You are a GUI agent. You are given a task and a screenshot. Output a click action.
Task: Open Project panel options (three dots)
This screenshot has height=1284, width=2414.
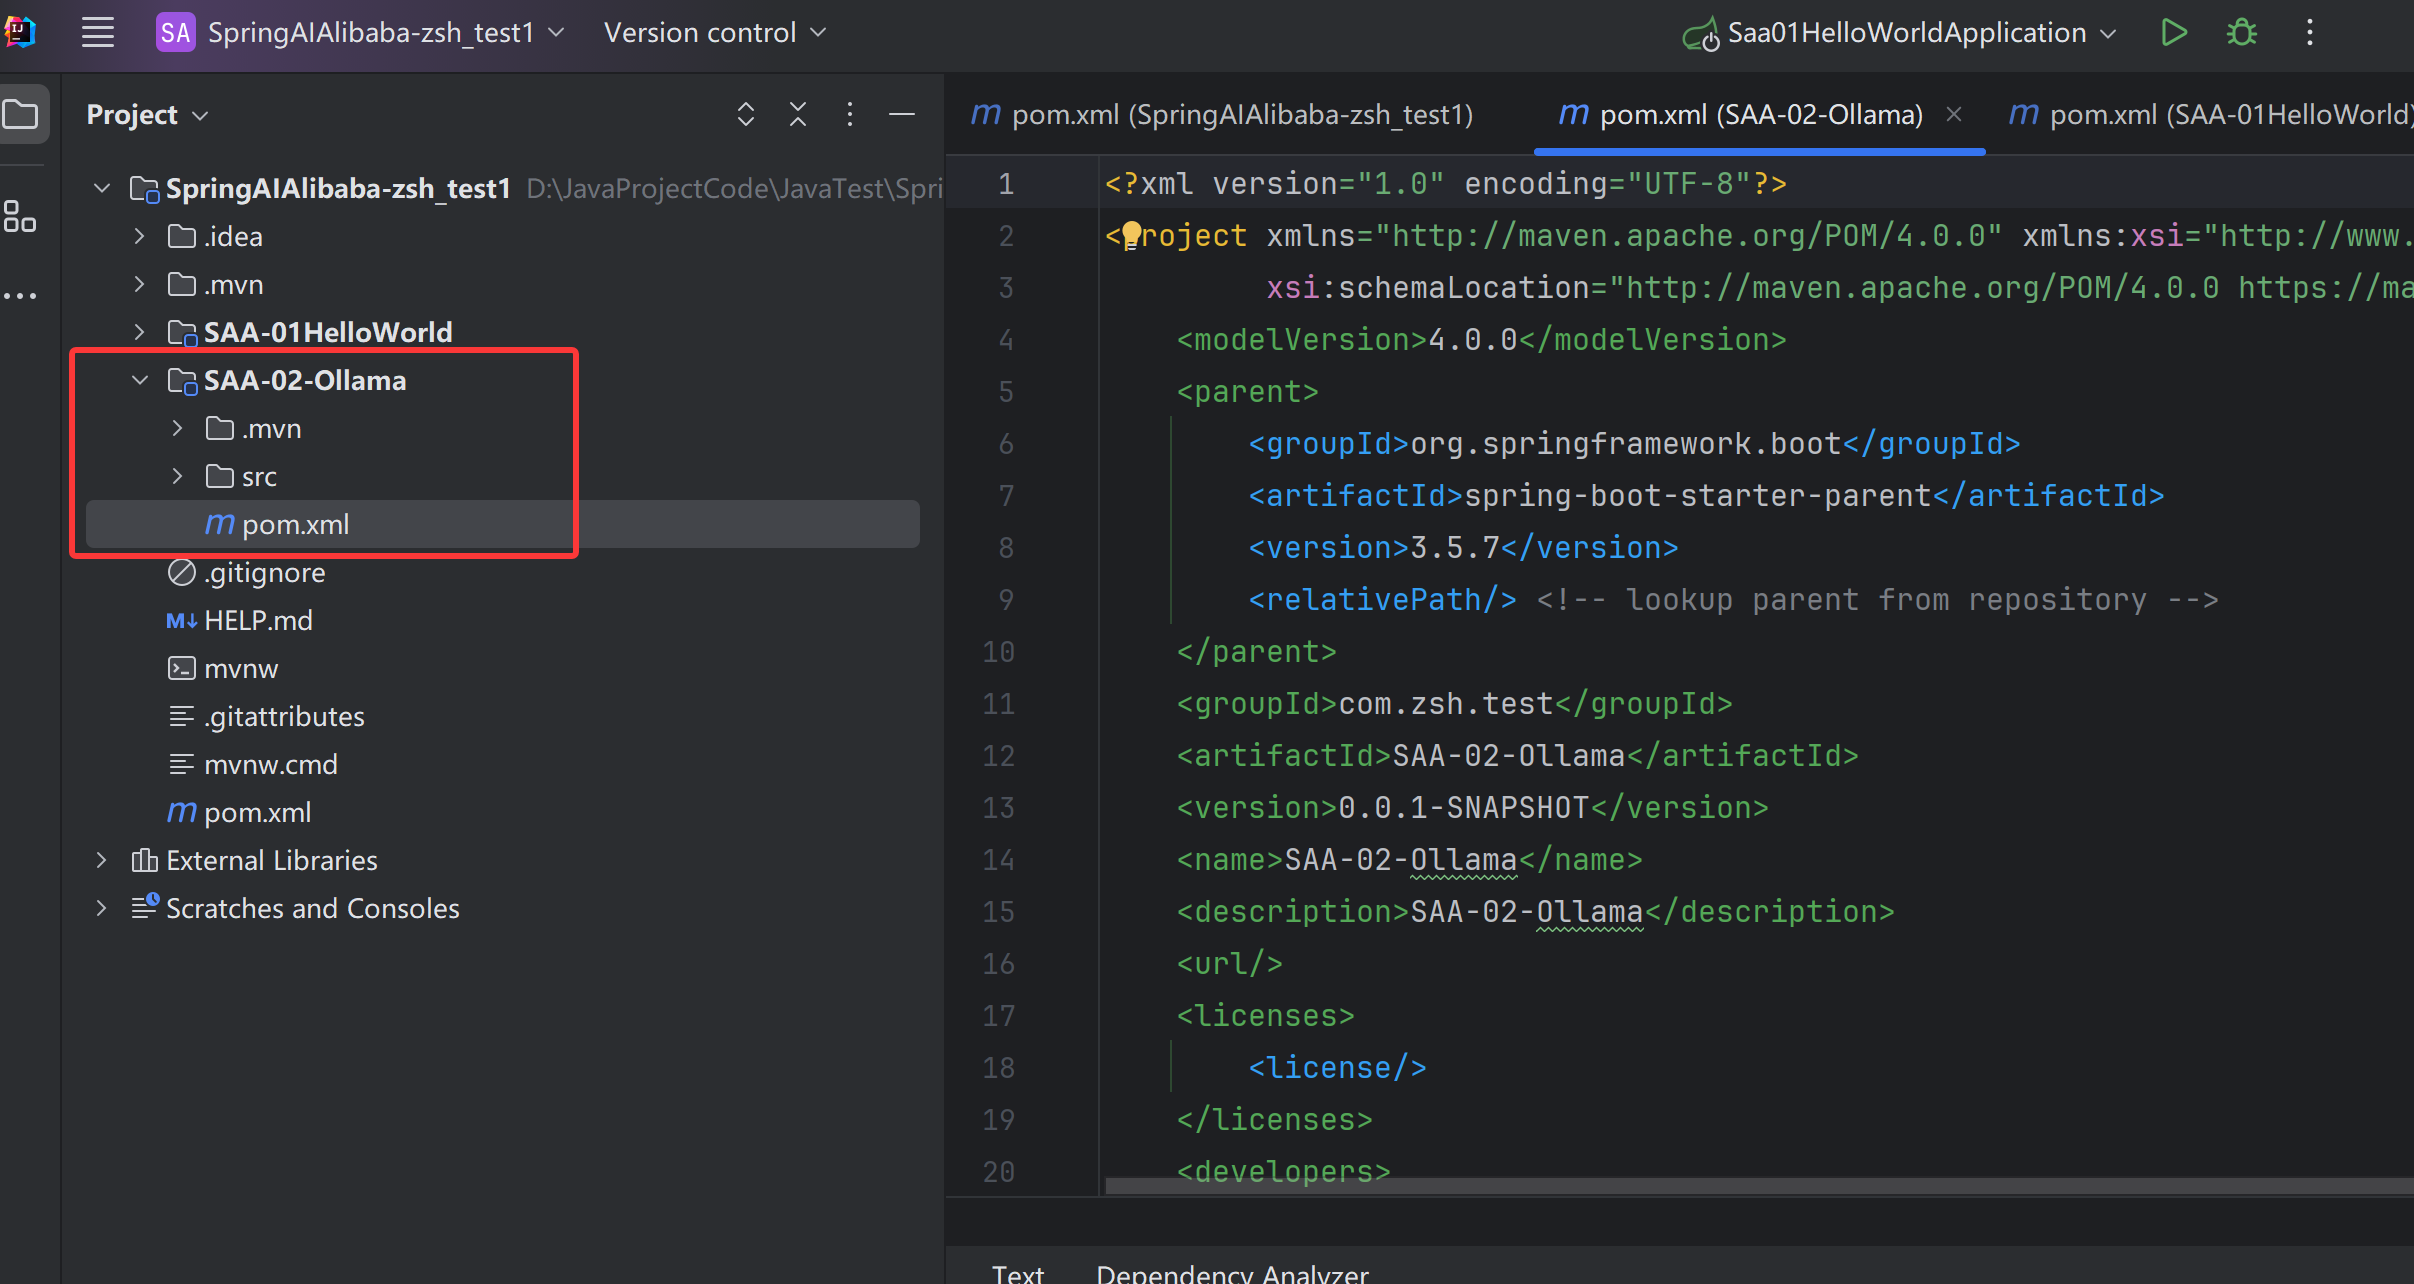click(x=849, y=115)
